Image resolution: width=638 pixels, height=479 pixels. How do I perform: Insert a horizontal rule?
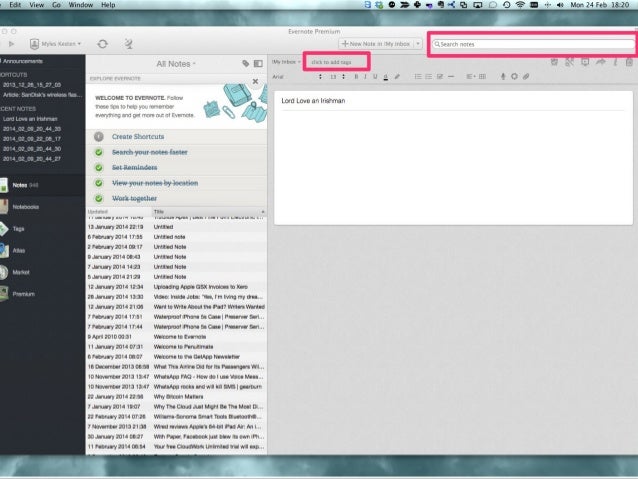click(451, 77)
